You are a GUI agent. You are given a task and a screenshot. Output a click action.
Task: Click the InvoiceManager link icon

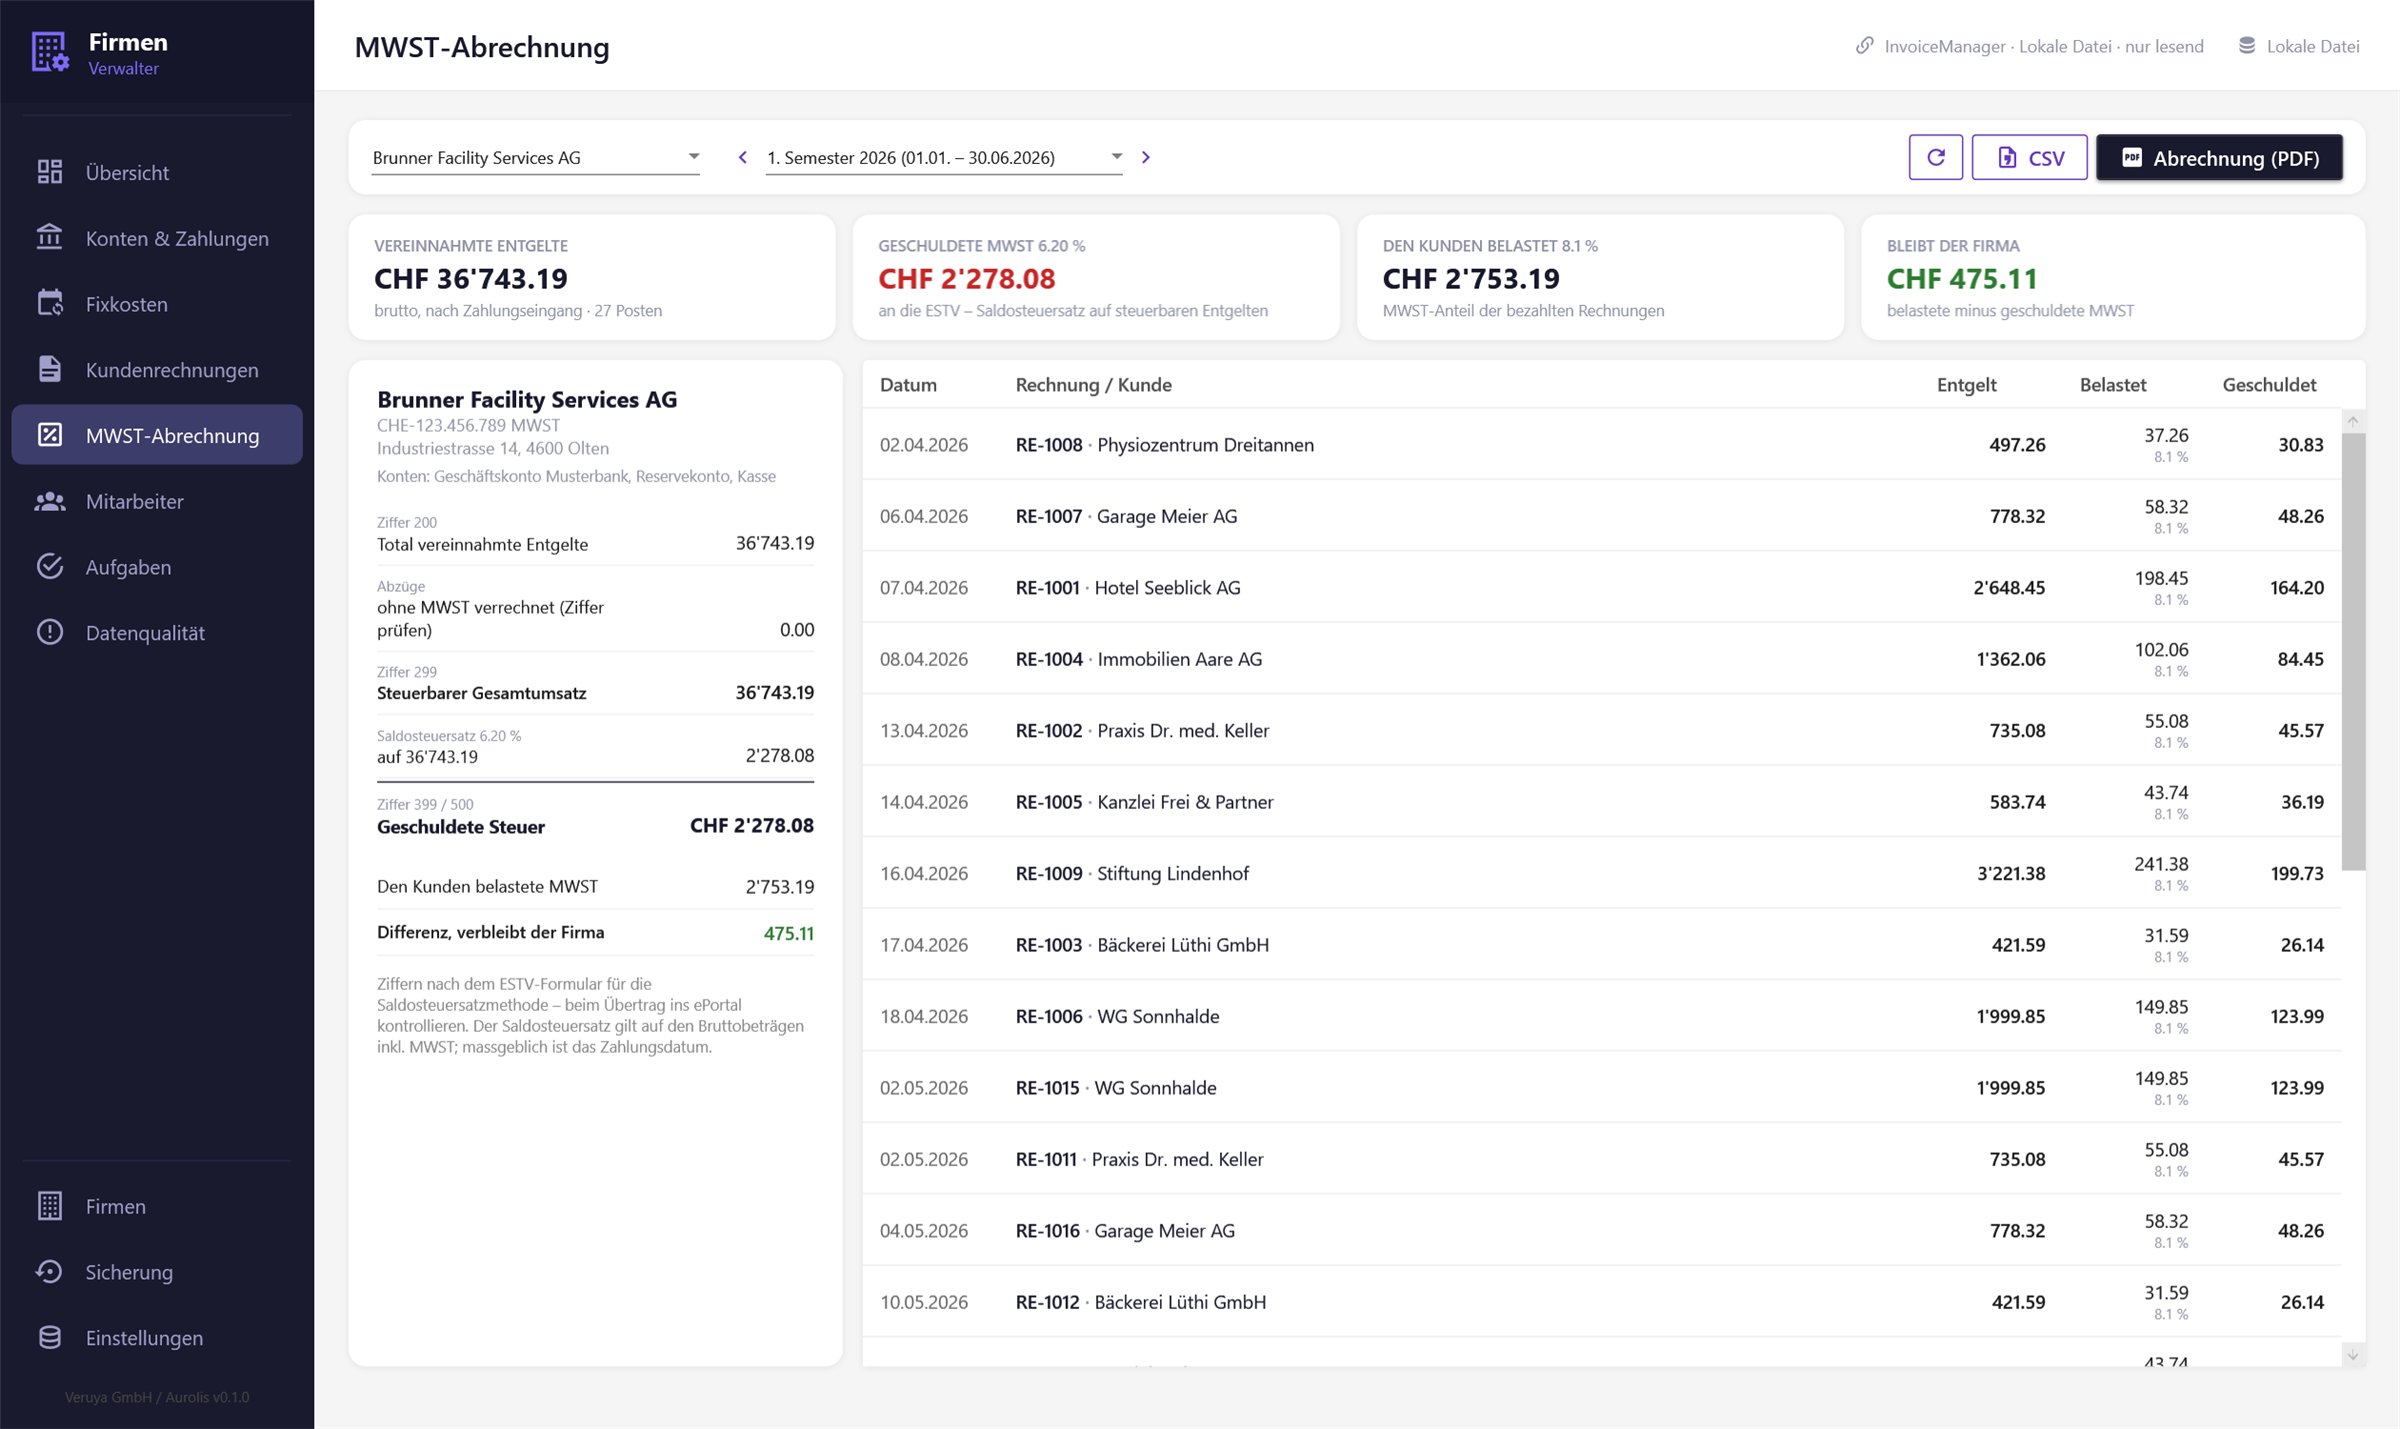(x=1865, y=46)
